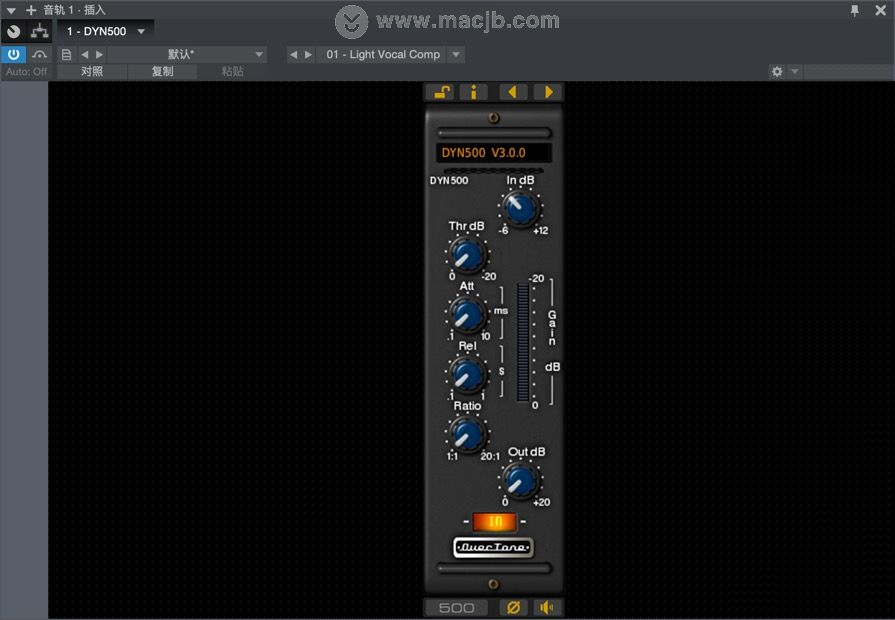Click the 01 - Light Vocal Comp name
Image resolution: width=895 pixels, height=620 pixels.
[382, 55]
